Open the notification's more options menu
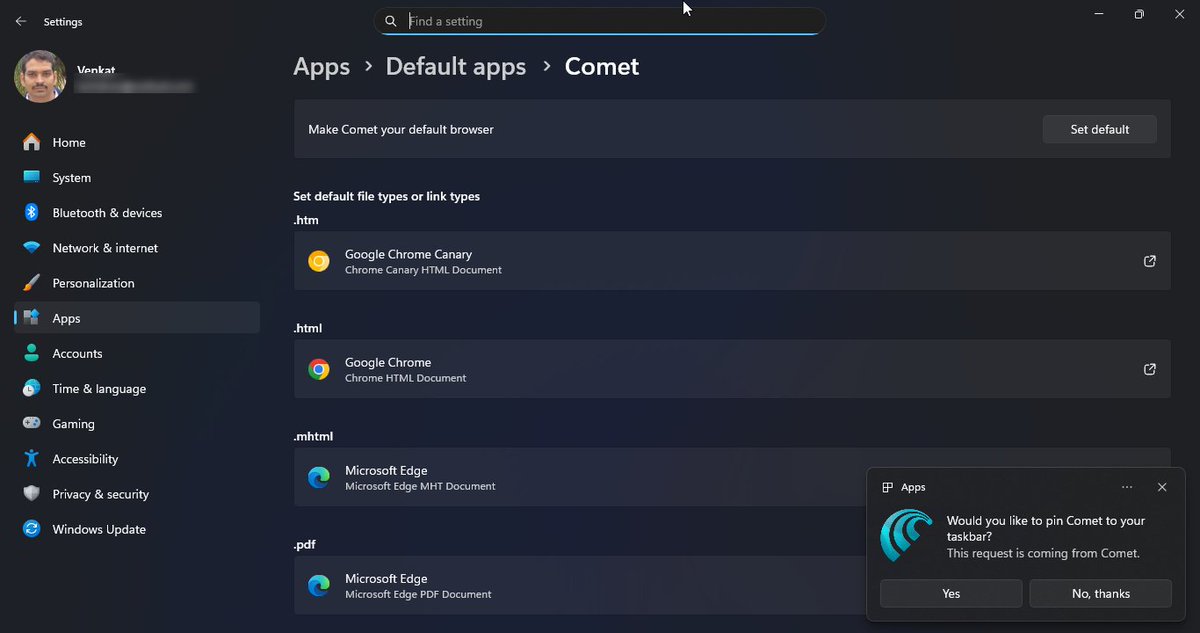 [1127, 487]
